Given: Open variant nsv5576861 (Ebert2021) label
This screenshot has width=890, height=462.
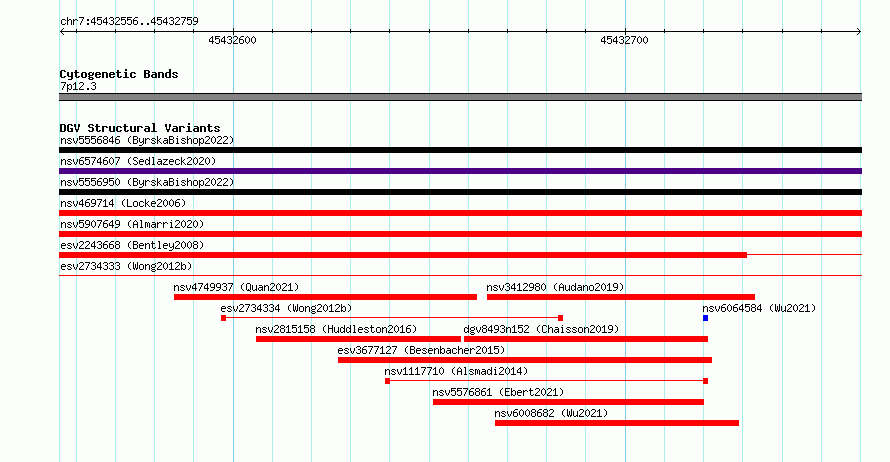Looking at the screenshot, I should coord(498,392).
